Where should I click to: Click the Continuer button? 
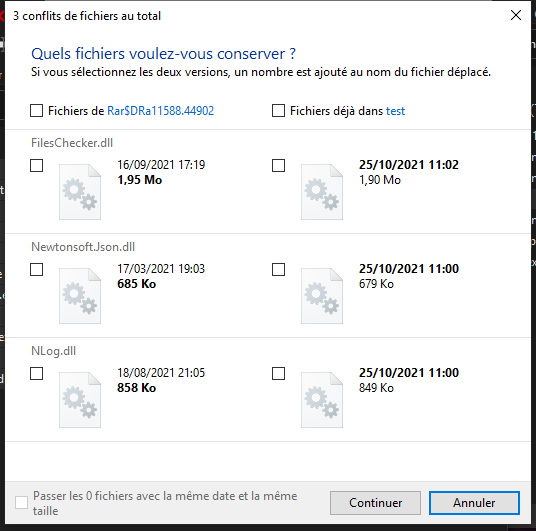[x=375, y=503]
